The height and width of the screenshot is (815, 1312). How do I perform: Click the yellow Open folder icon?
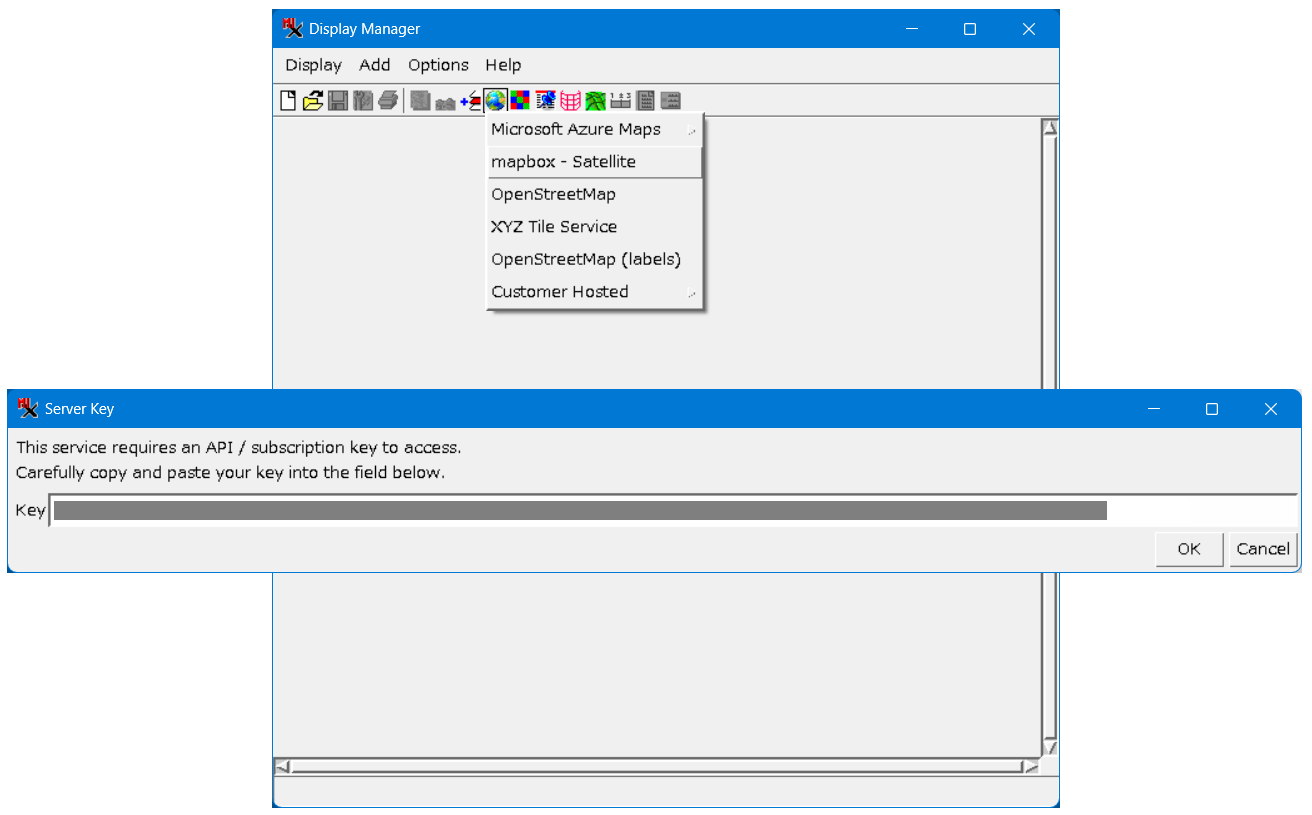[313, 100]
